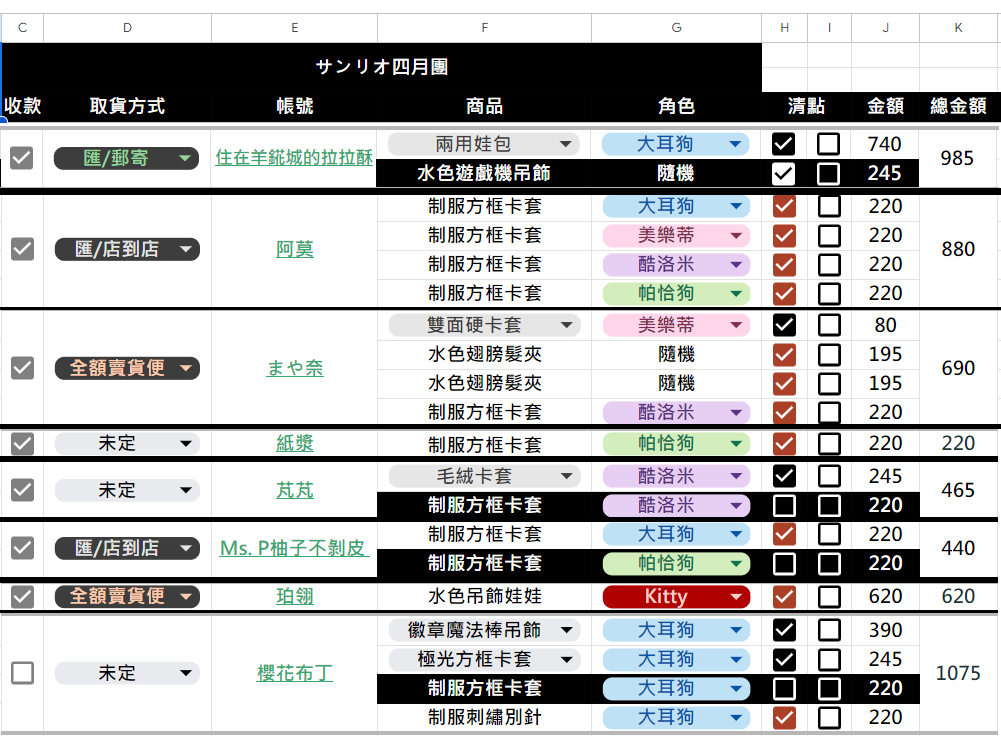Toggle 芃芃's 收款 checkbox
Screen dimensions: 1001x736
pos(22,490)
